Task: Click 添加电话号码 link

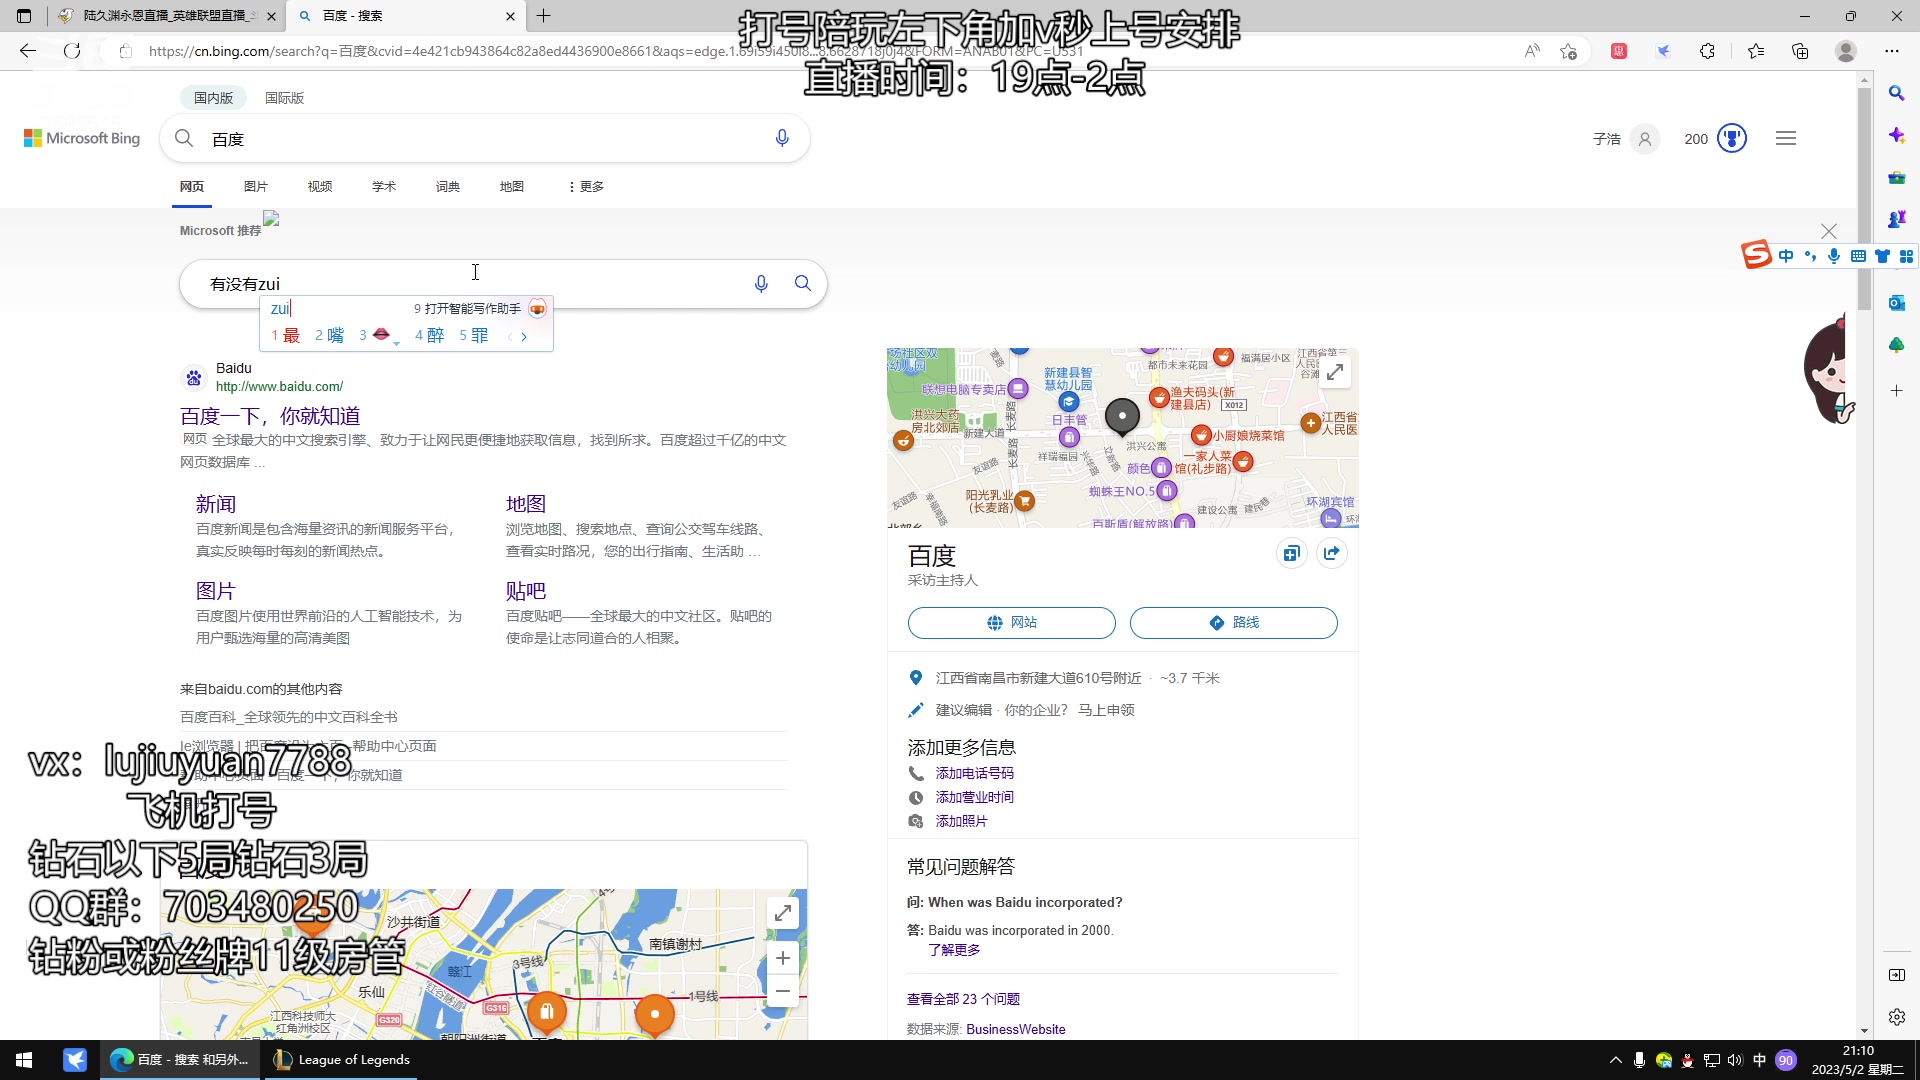Action: (974, 773)
